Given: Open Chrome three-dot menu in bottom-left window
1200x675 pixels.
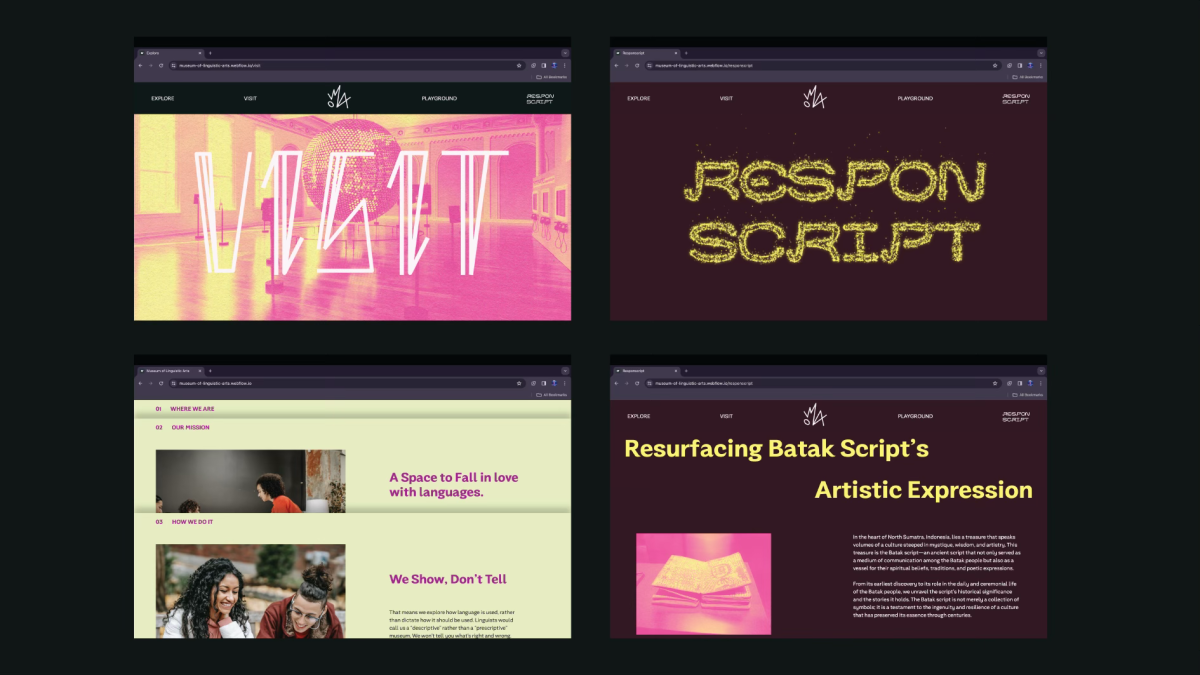Looking at the screenshot, I should 564,383.
